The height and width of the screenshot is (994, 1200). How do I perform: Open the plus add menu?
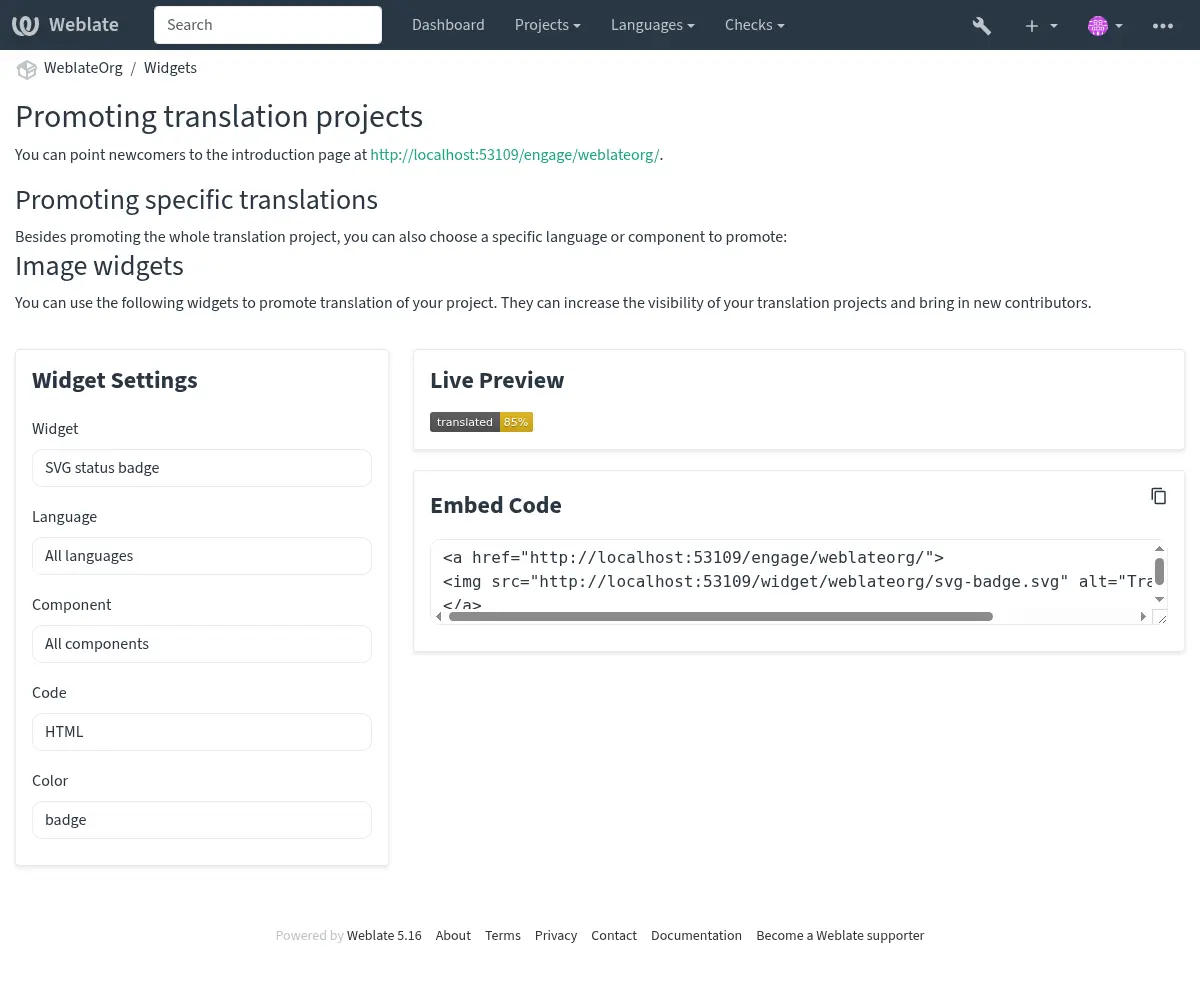(1040, 26)
